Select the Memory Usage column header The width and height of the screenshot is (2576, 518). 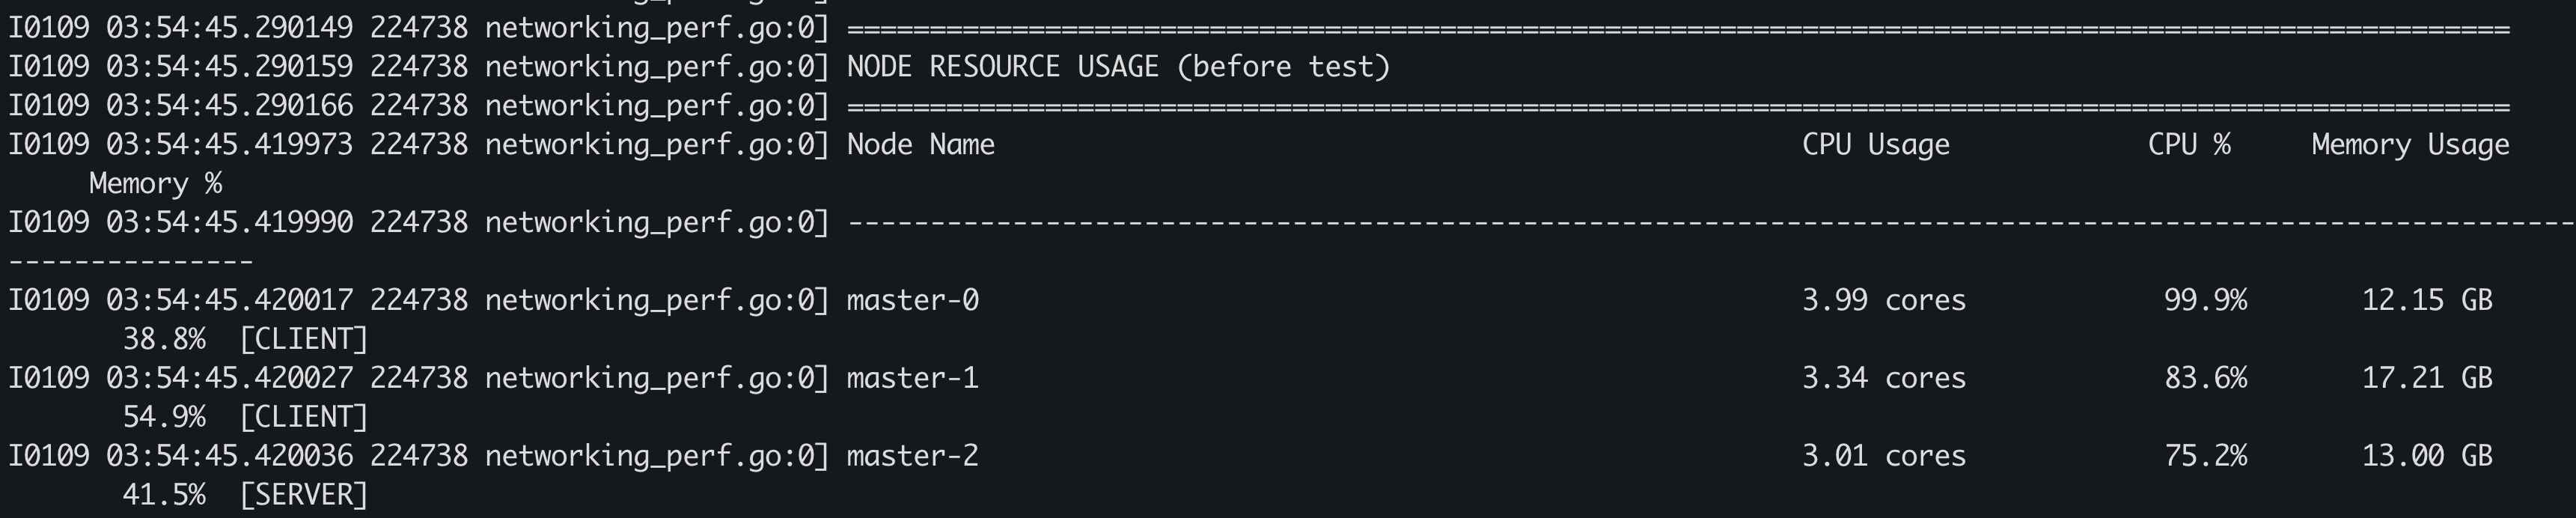[2409, 145]
